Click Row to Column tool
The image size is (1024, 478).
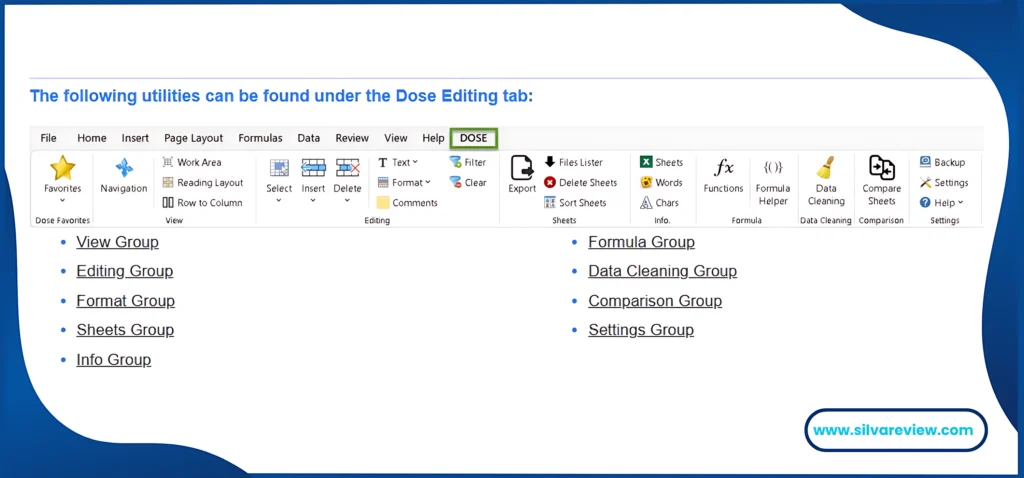[202, 203]
